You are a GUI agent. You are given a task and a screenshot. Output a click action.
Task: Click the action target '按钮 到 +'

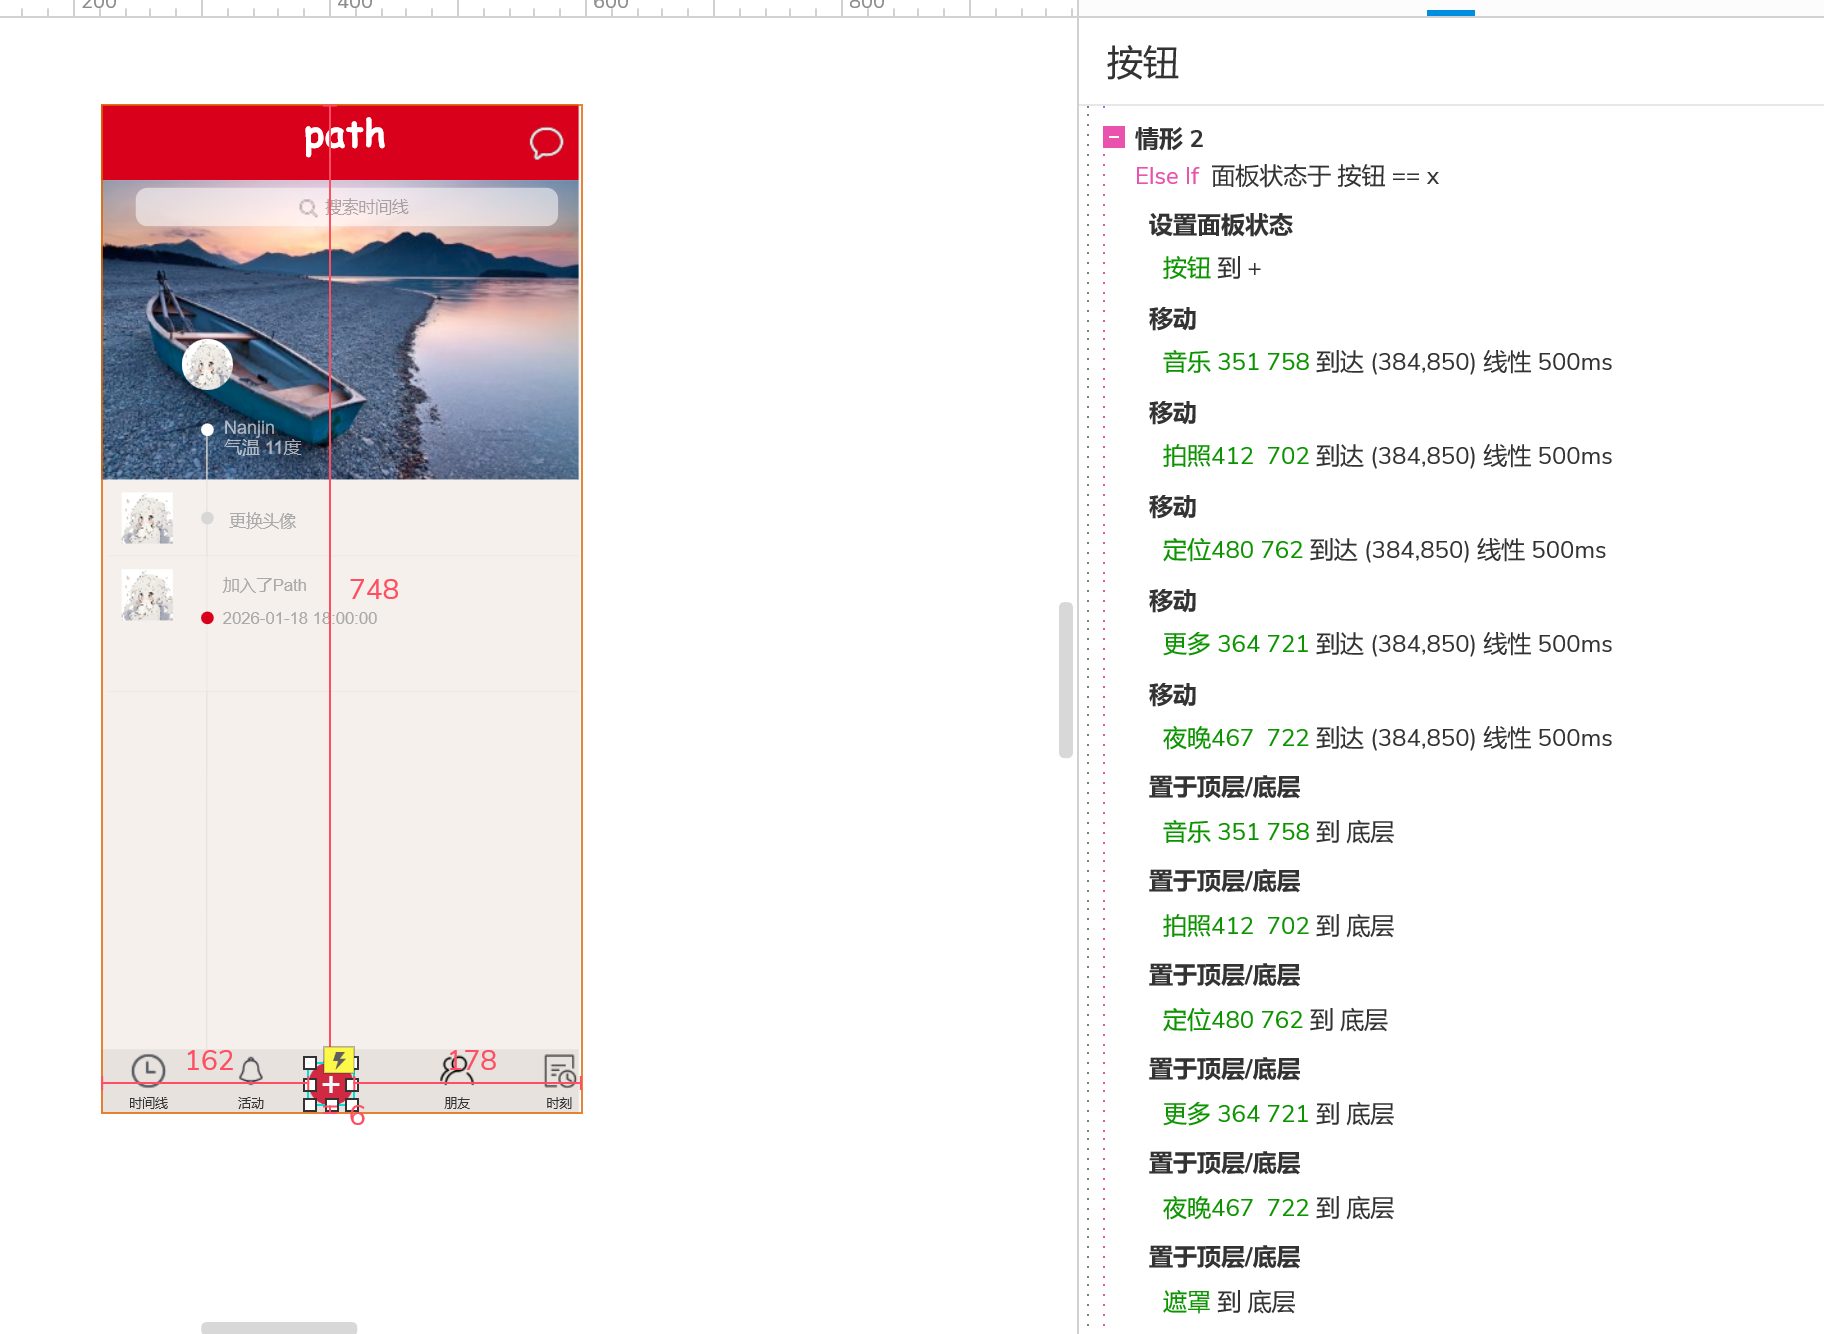(x=1212, y=268)
